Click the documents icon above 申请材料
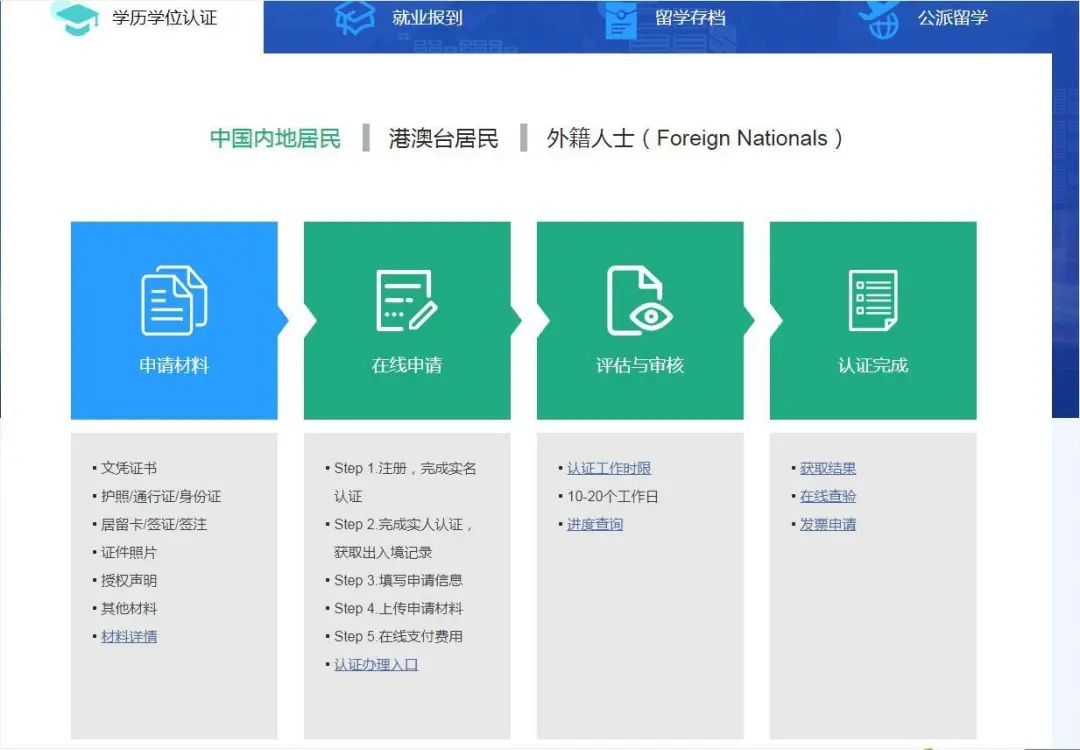Viewport: 1080px width, 750px height. (x=174, y=300)
